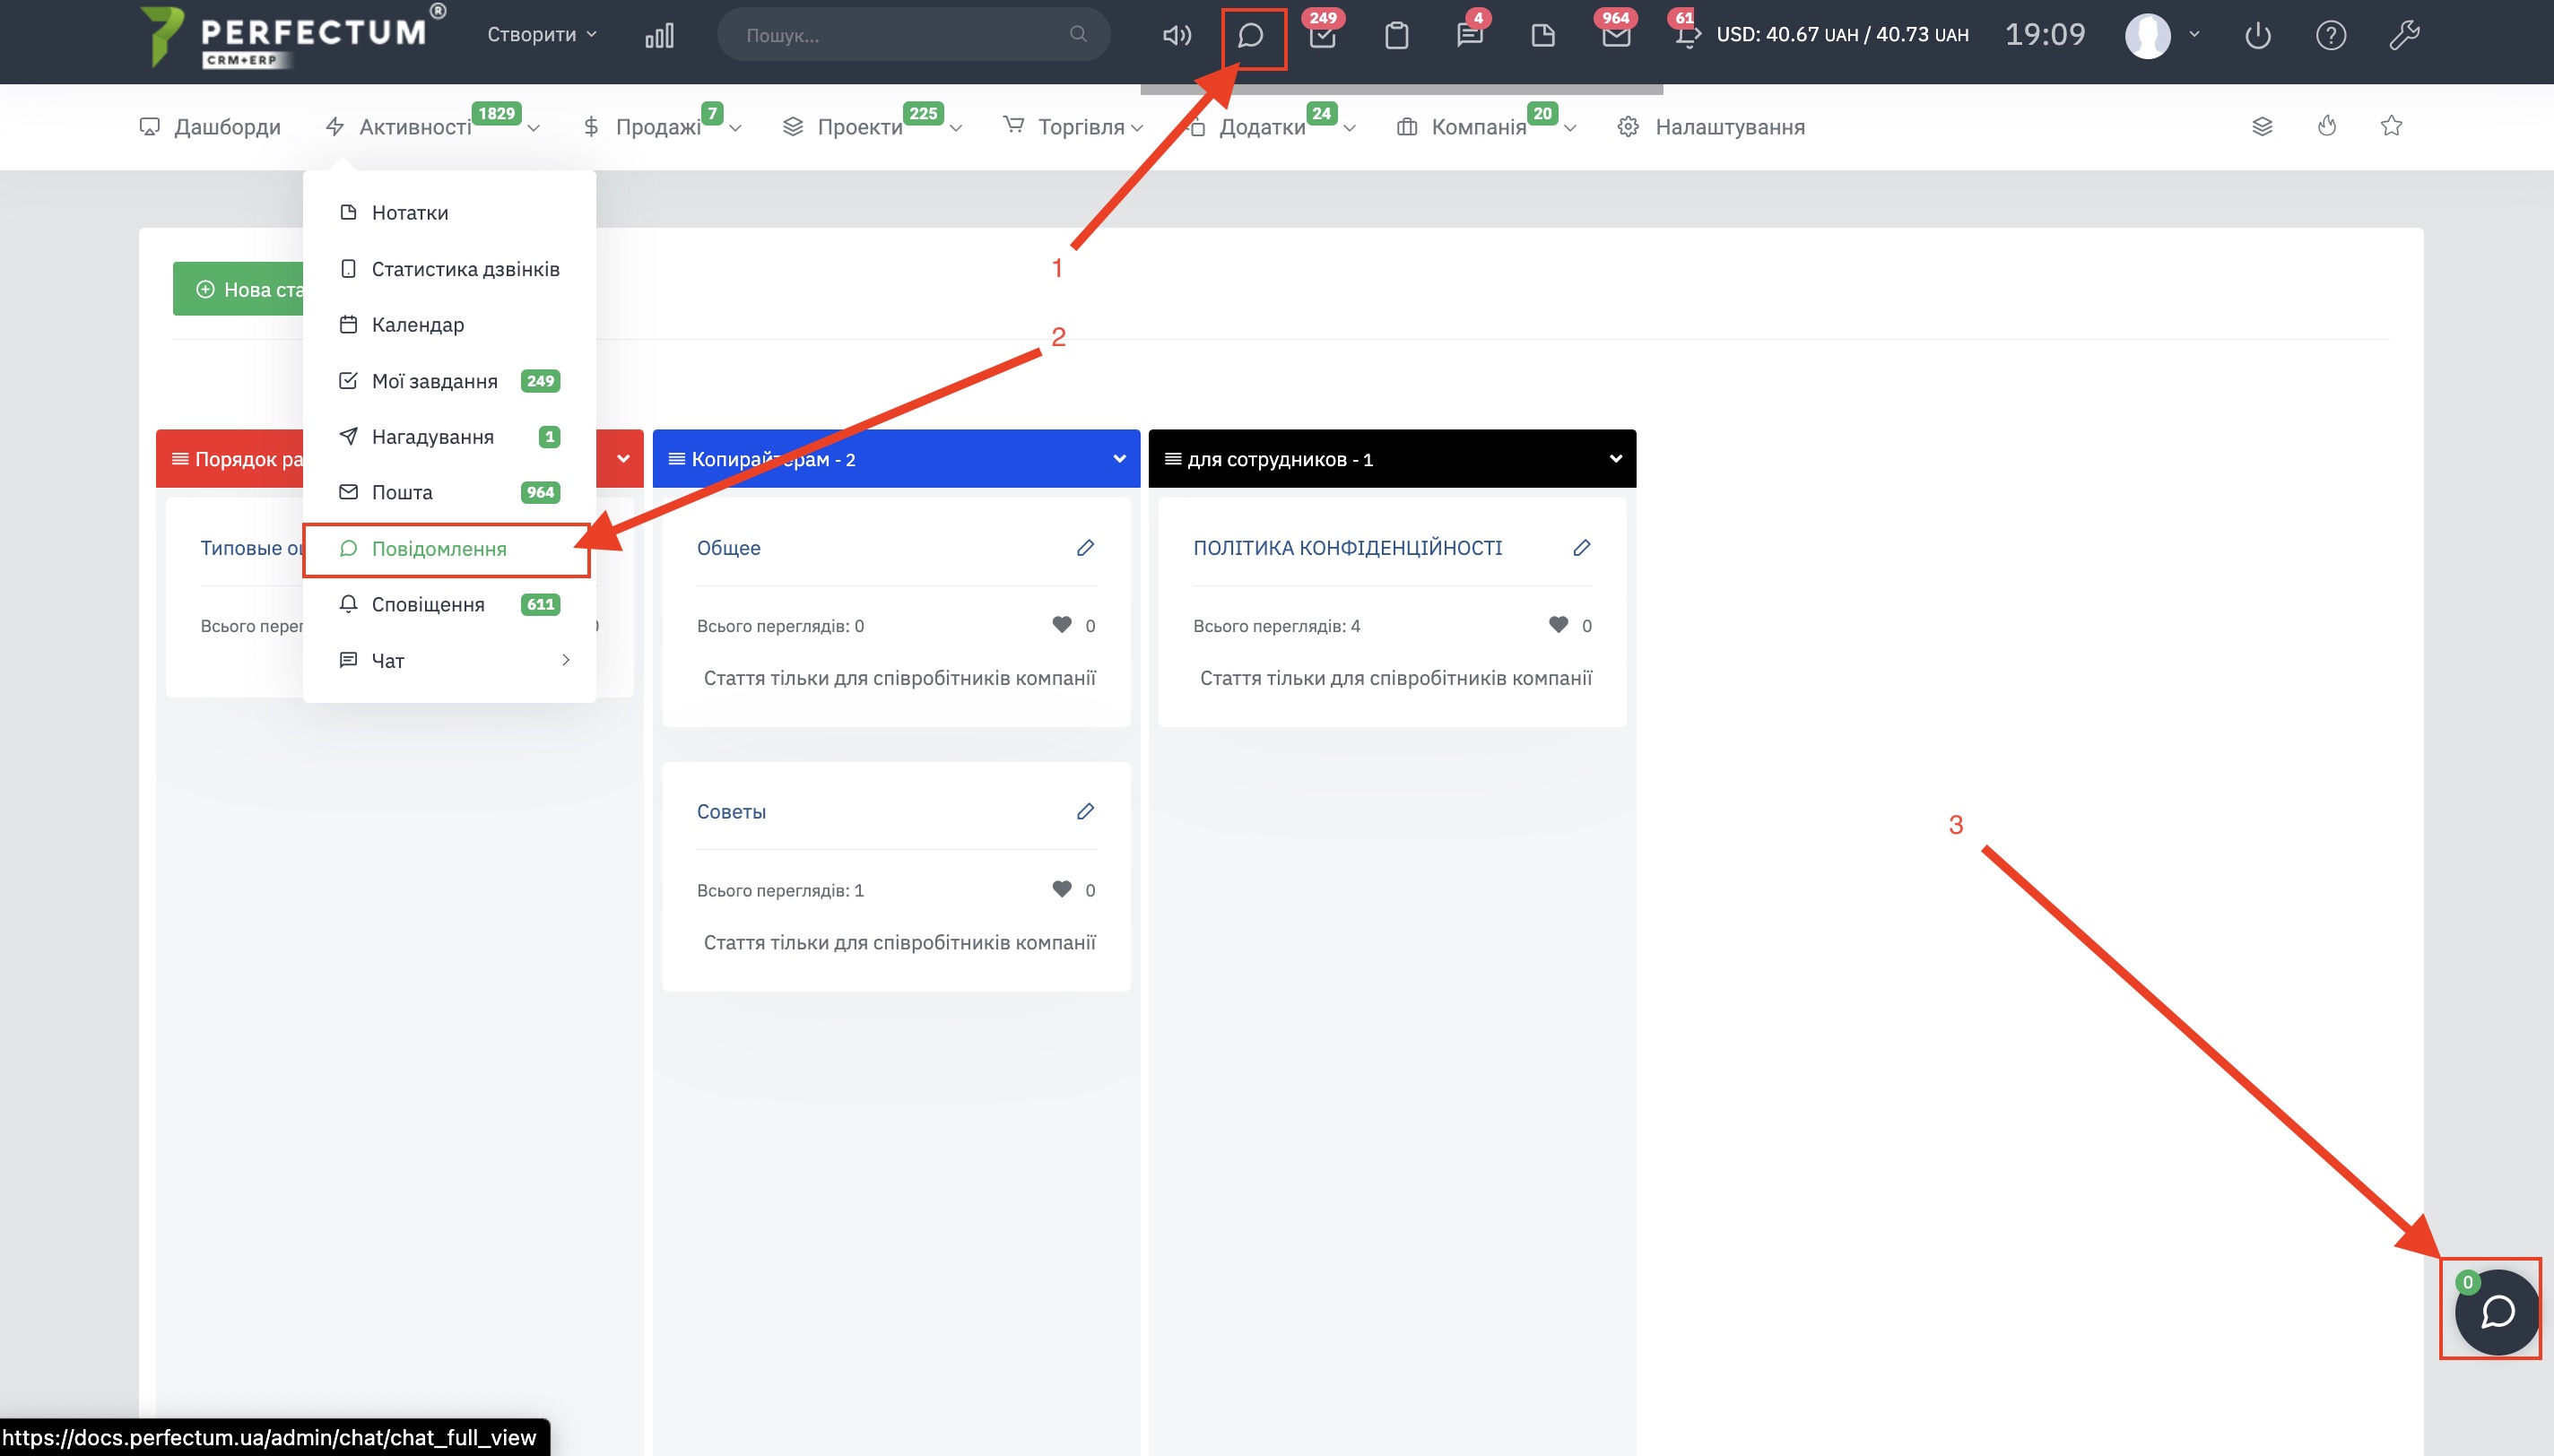Click the wrench setup icon
The height and width of the screenshot is (1456, 2554).
tap(2404, 36)
